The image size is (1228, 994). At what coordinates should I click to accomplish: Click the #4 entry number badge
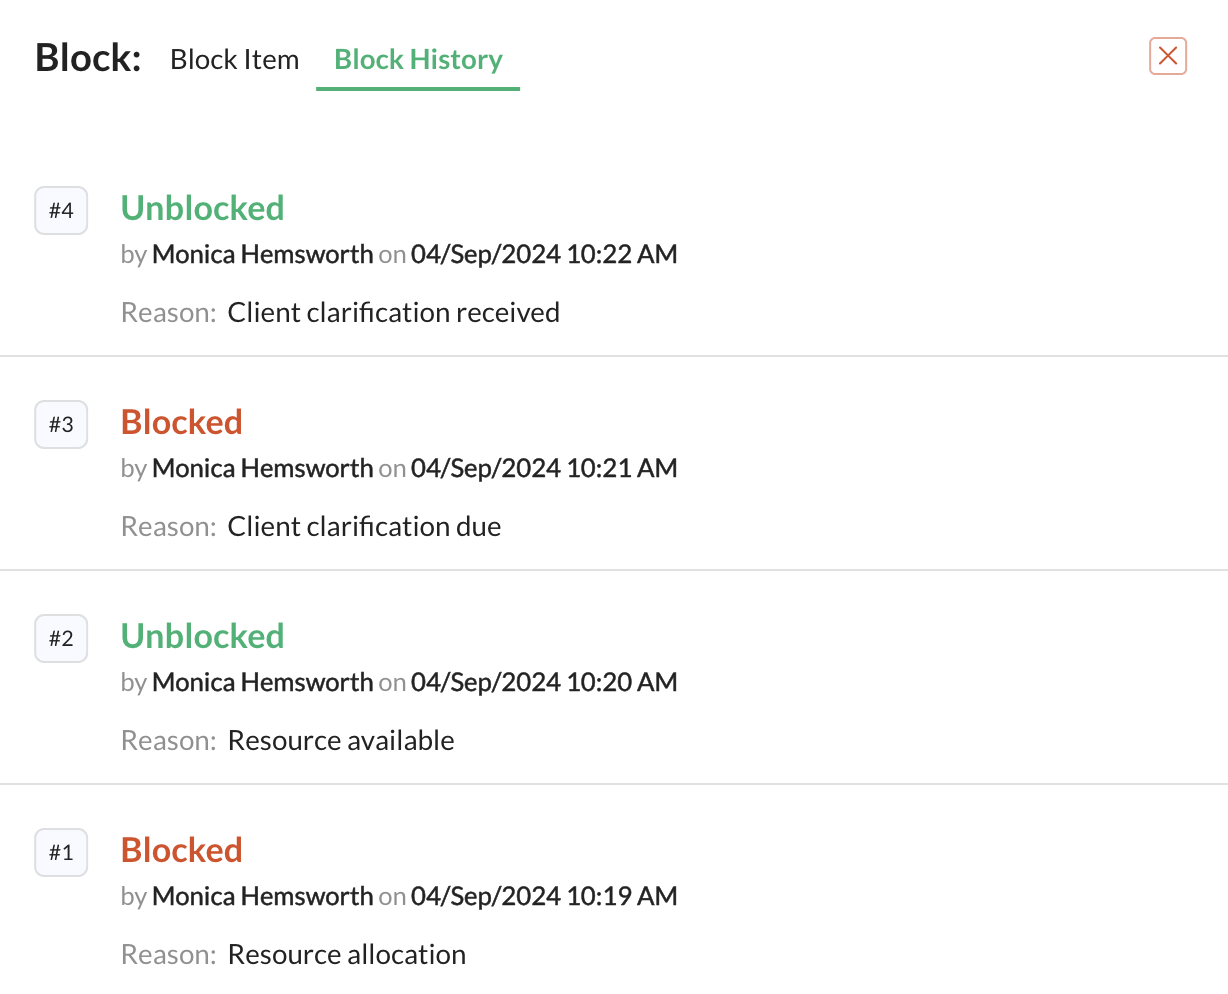[x=61, y=211]
